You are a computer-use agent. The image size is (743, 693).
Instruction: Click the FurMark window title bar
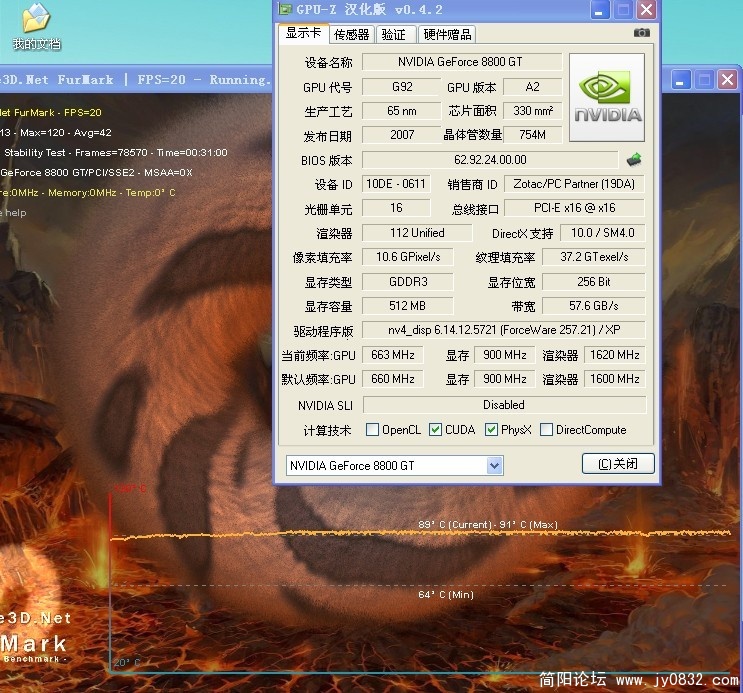point(136,80)
